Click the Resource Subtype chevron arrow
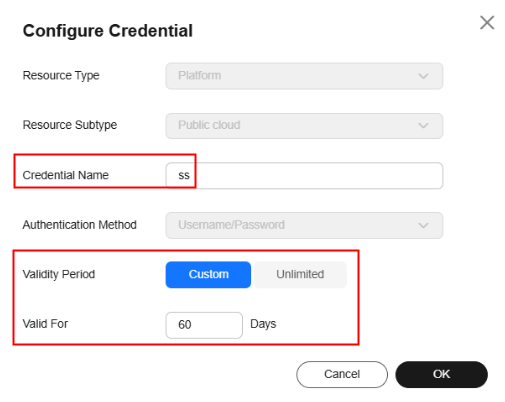 (x=423, y=126)
